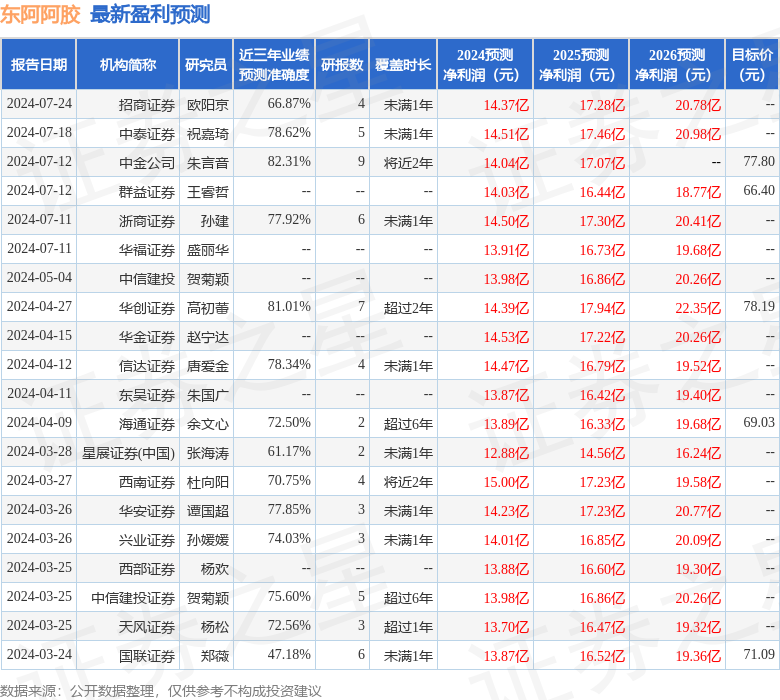Screen dimensions: 780x700
Task: Click the 15.00亿 2024 profit forecast
Action: pyautogui.click(x=506, y=482)
